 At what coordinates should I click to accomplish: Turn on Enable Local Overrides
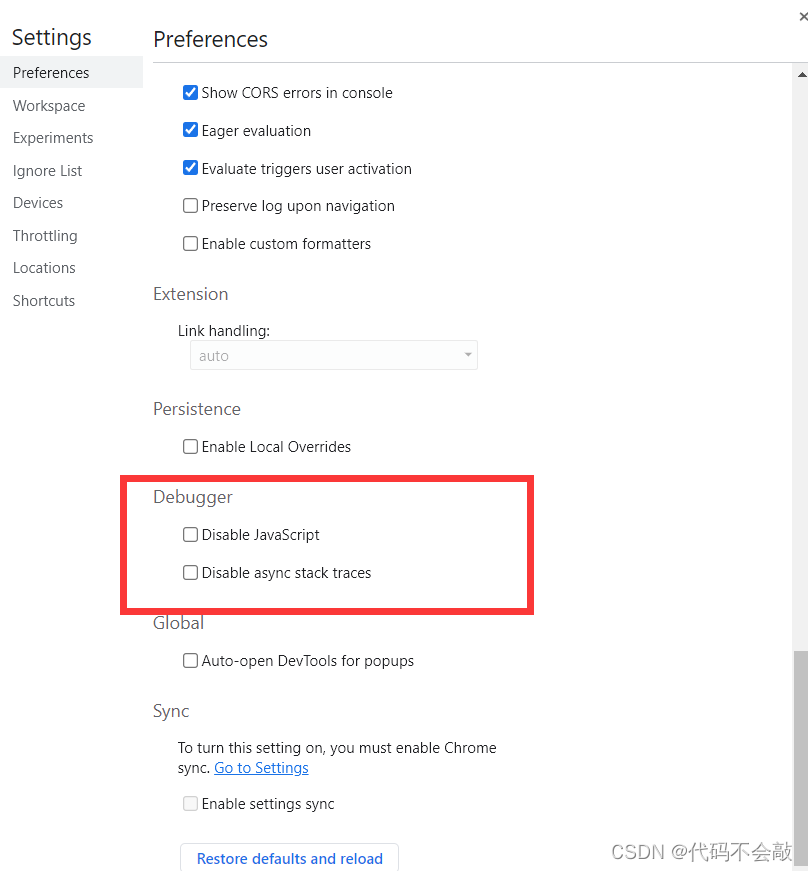click(x=190, y=447)
